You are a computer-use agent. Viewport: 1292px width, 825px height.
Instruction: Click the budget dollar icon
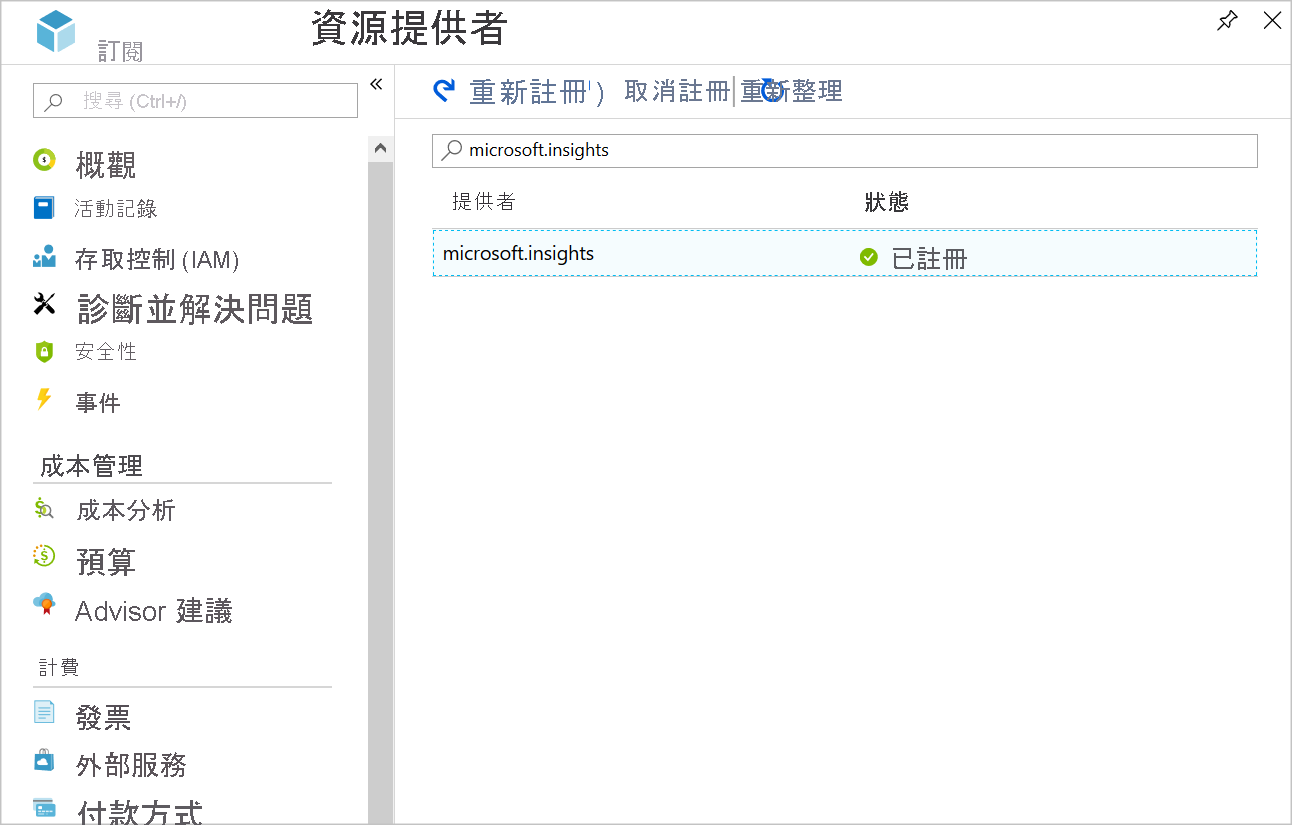coord(44,556)
